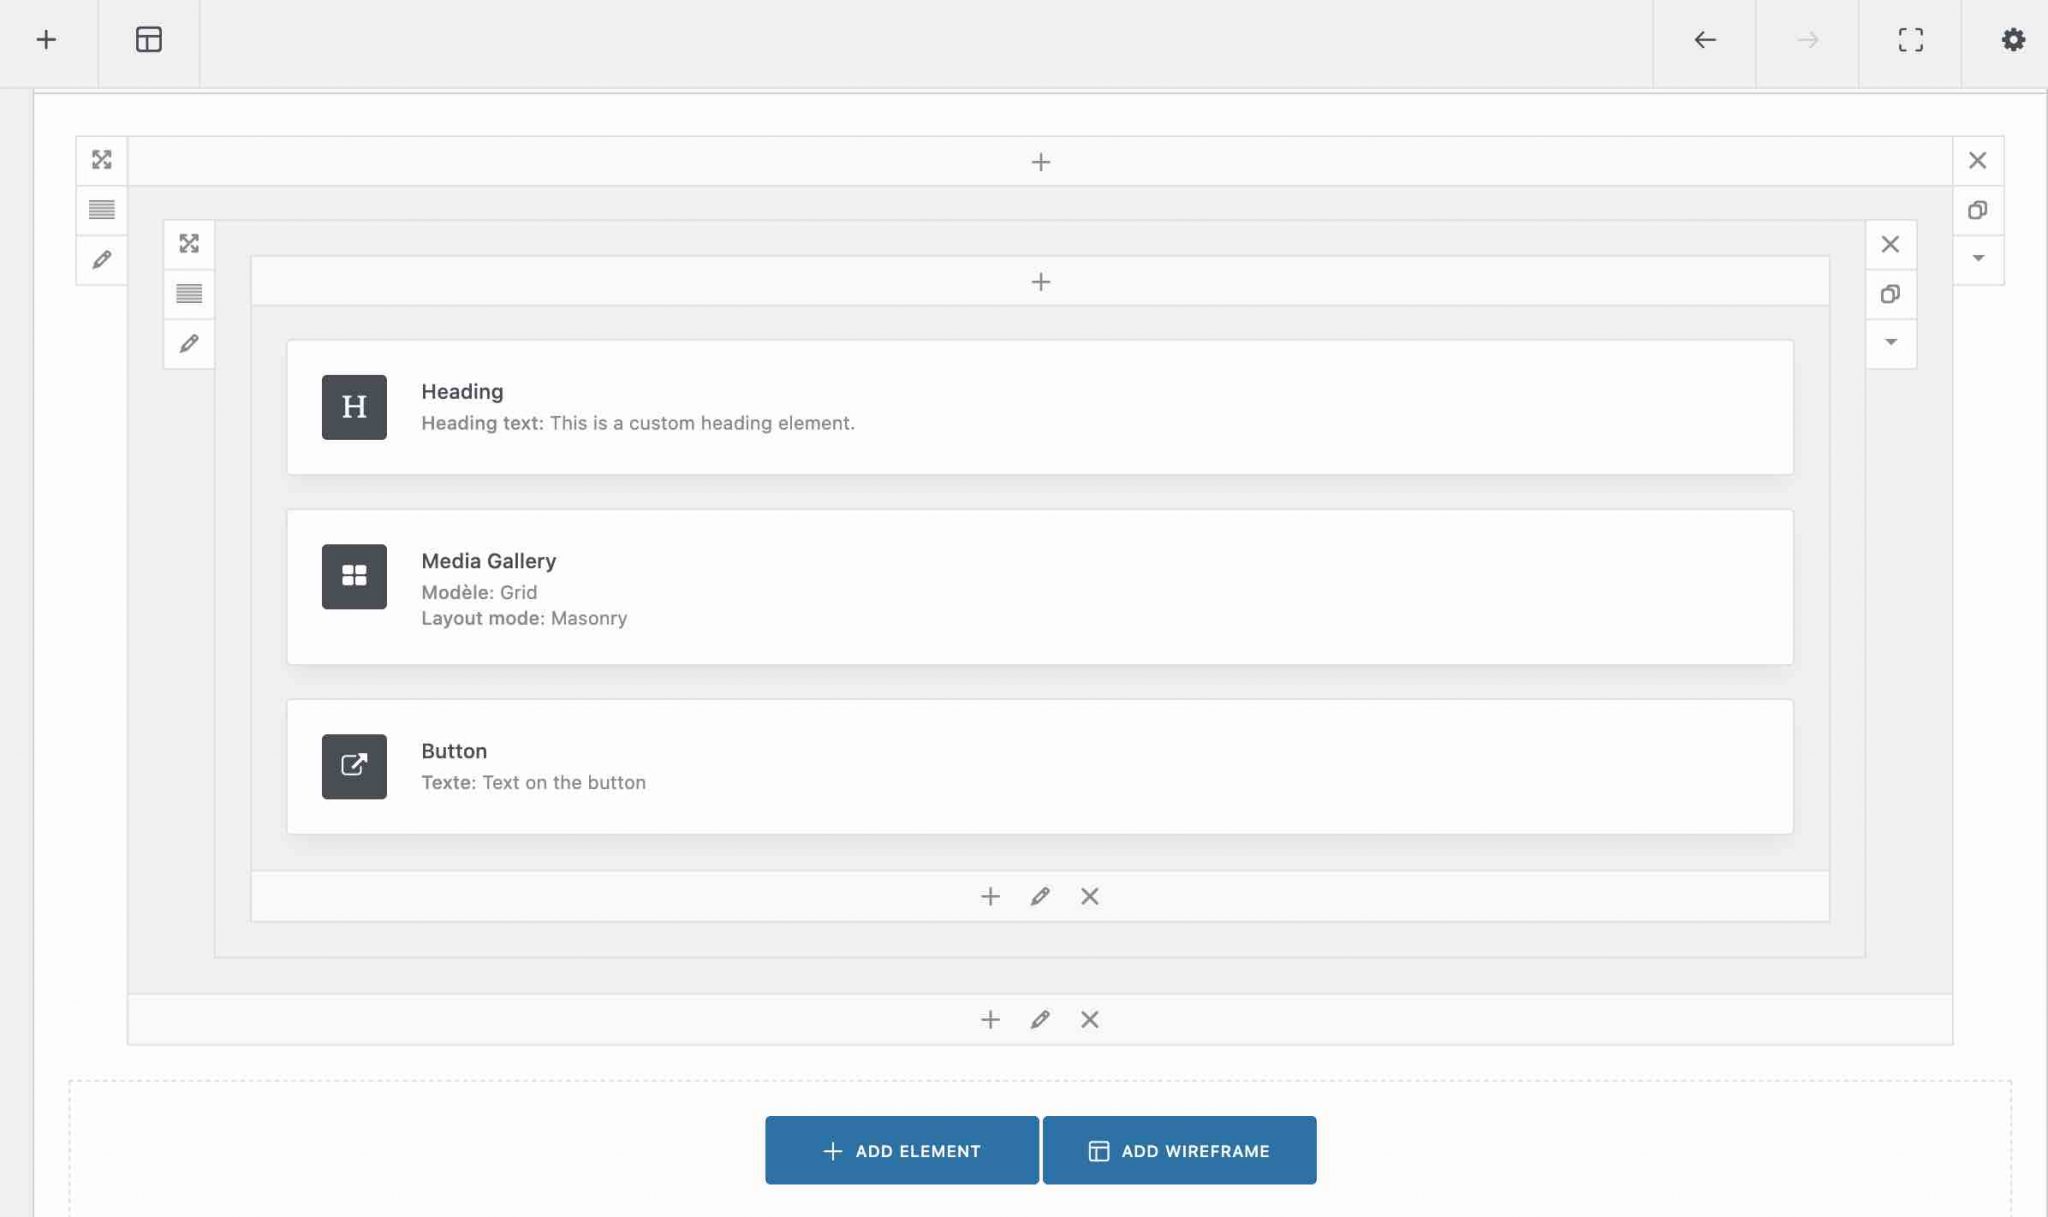This screenshot has height=1217, width=2048.
Task: Click the columns icon on the inner section
Action: [190, 293]
